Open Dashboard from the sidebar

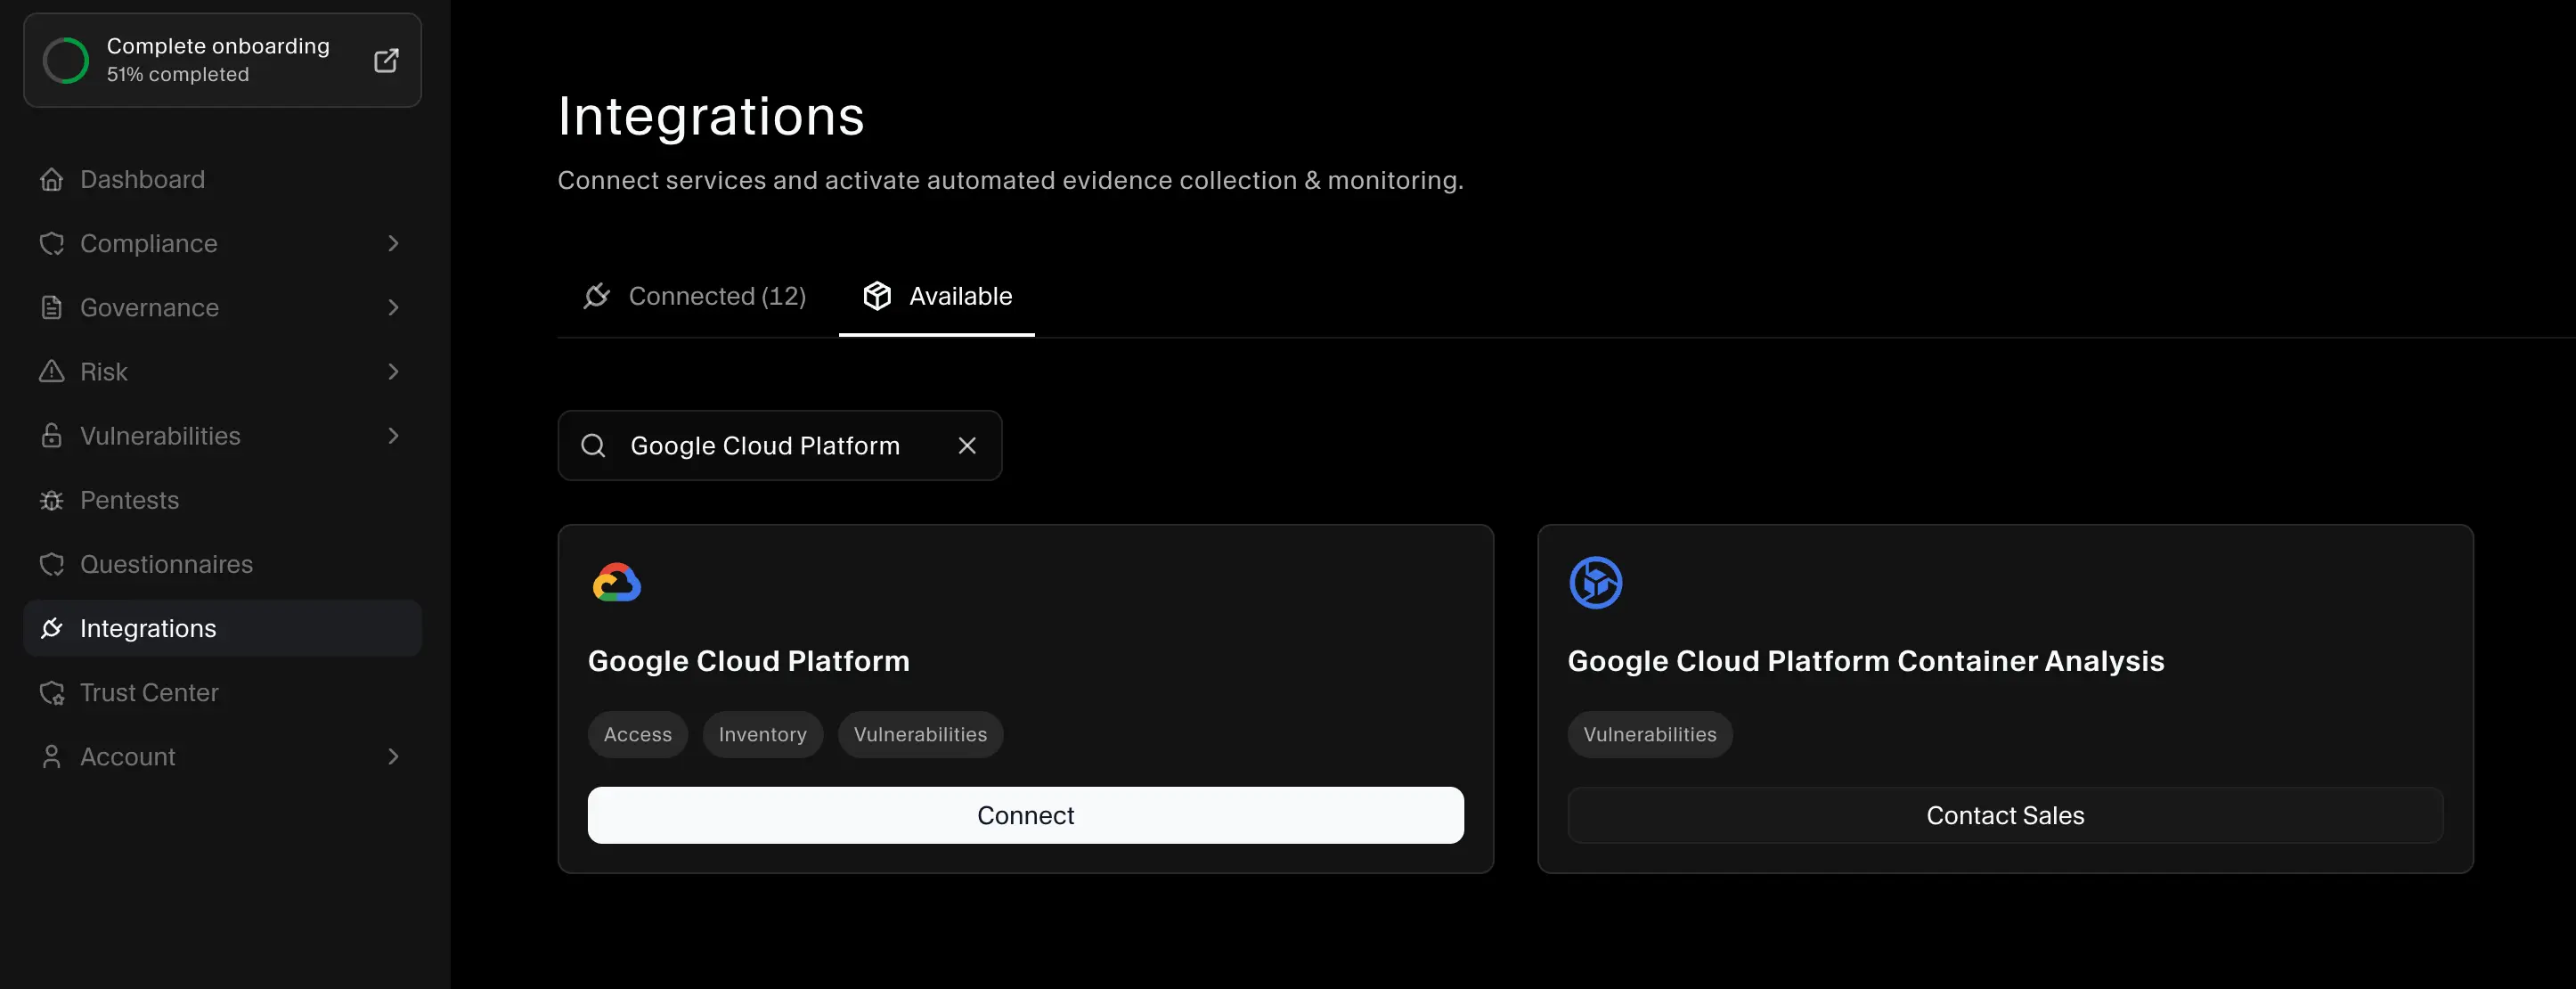pos(222,179)
